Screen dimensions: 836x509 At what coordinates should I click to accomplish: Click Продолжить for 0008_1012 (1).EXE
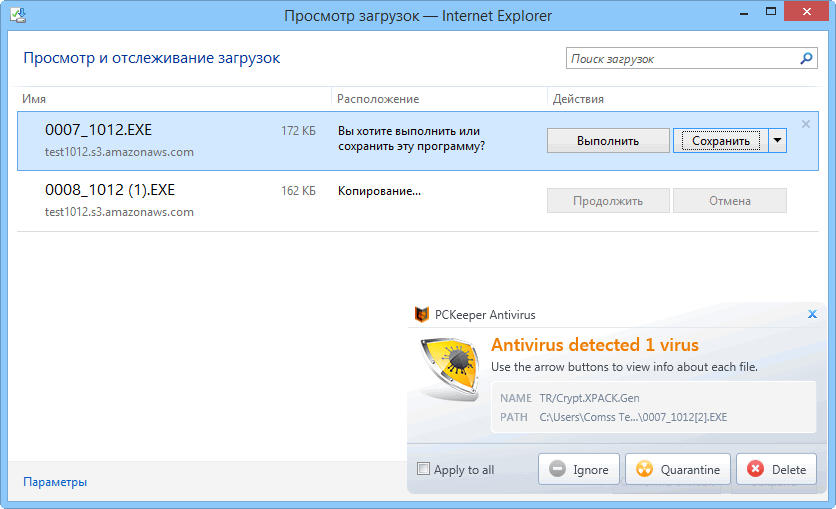click(x=608, y=200)
